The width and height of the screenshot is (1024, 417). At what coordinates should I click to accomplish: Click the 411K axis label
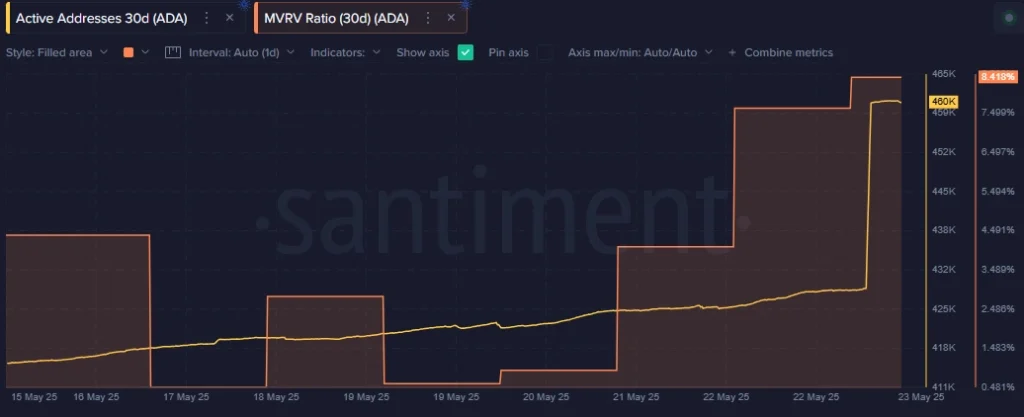944,386
